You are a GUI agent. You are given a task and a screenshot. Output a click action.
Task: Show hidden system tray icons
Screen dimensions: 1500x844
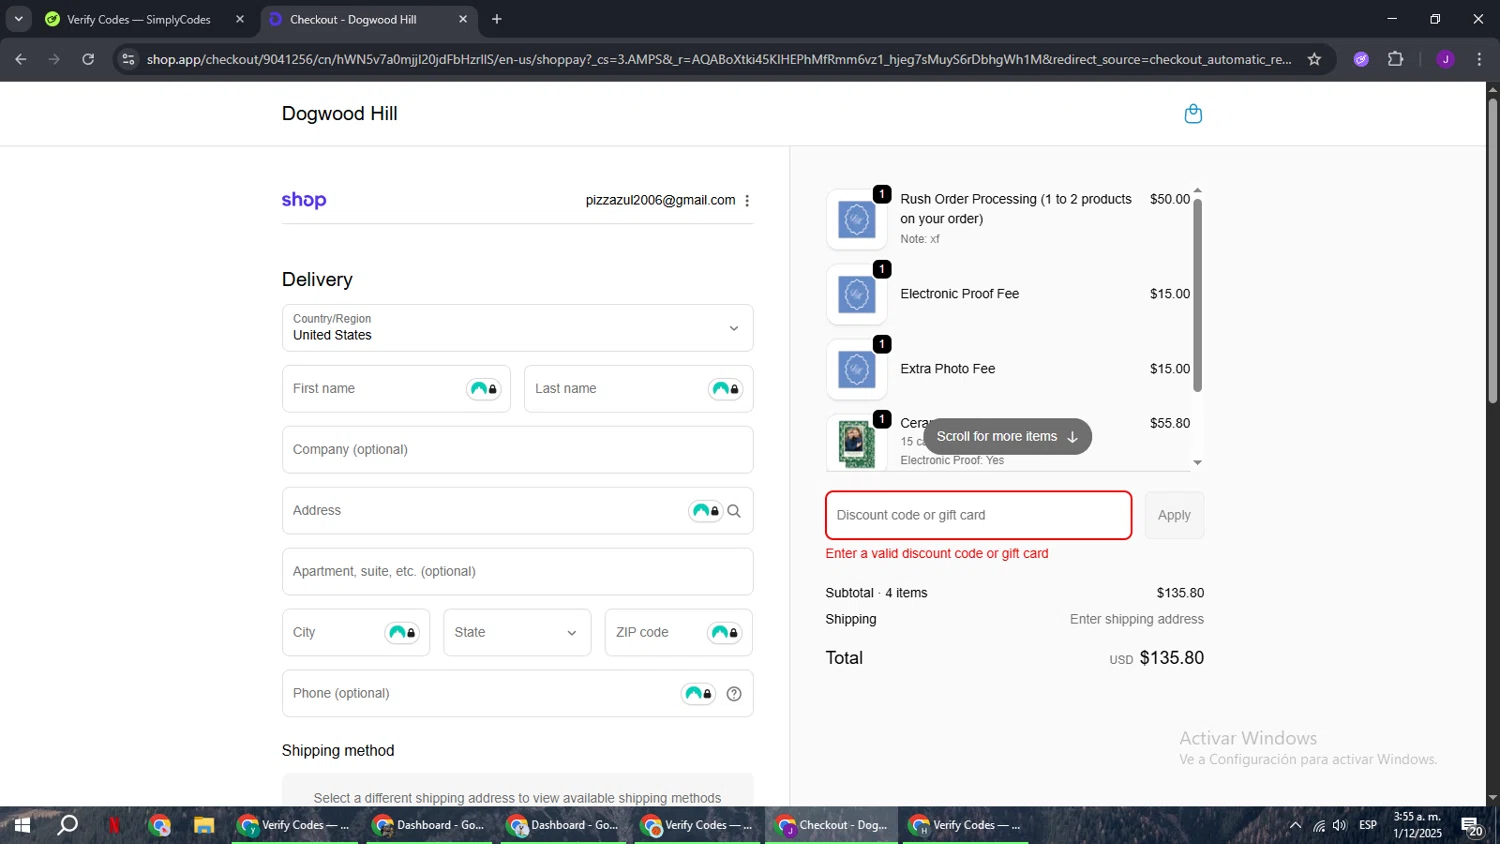1295,826
